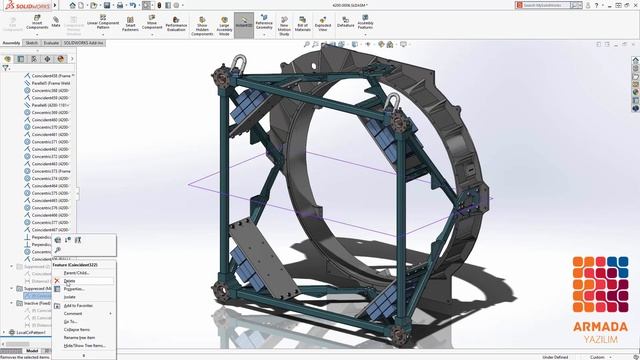The height and width of the screenshot is (360, 640).
Task: Open the Help question mark
Action: 596,5
